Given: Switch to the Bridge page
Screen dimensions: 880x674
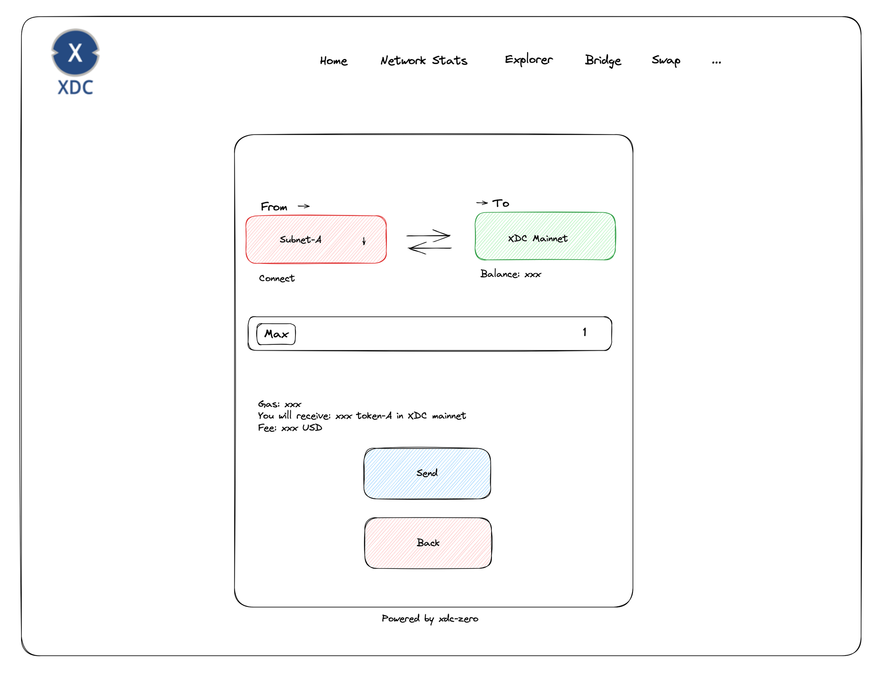Looking at the screenshot, I should (602, 61).
